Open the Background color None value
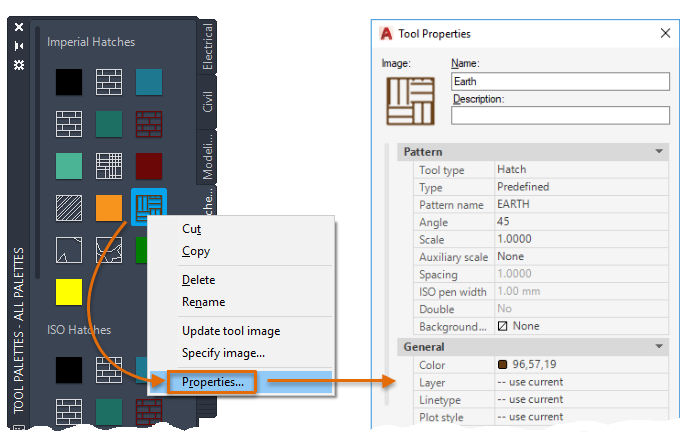Image resolution: width=680 pixels, height=447 pixels. point(581,326)
